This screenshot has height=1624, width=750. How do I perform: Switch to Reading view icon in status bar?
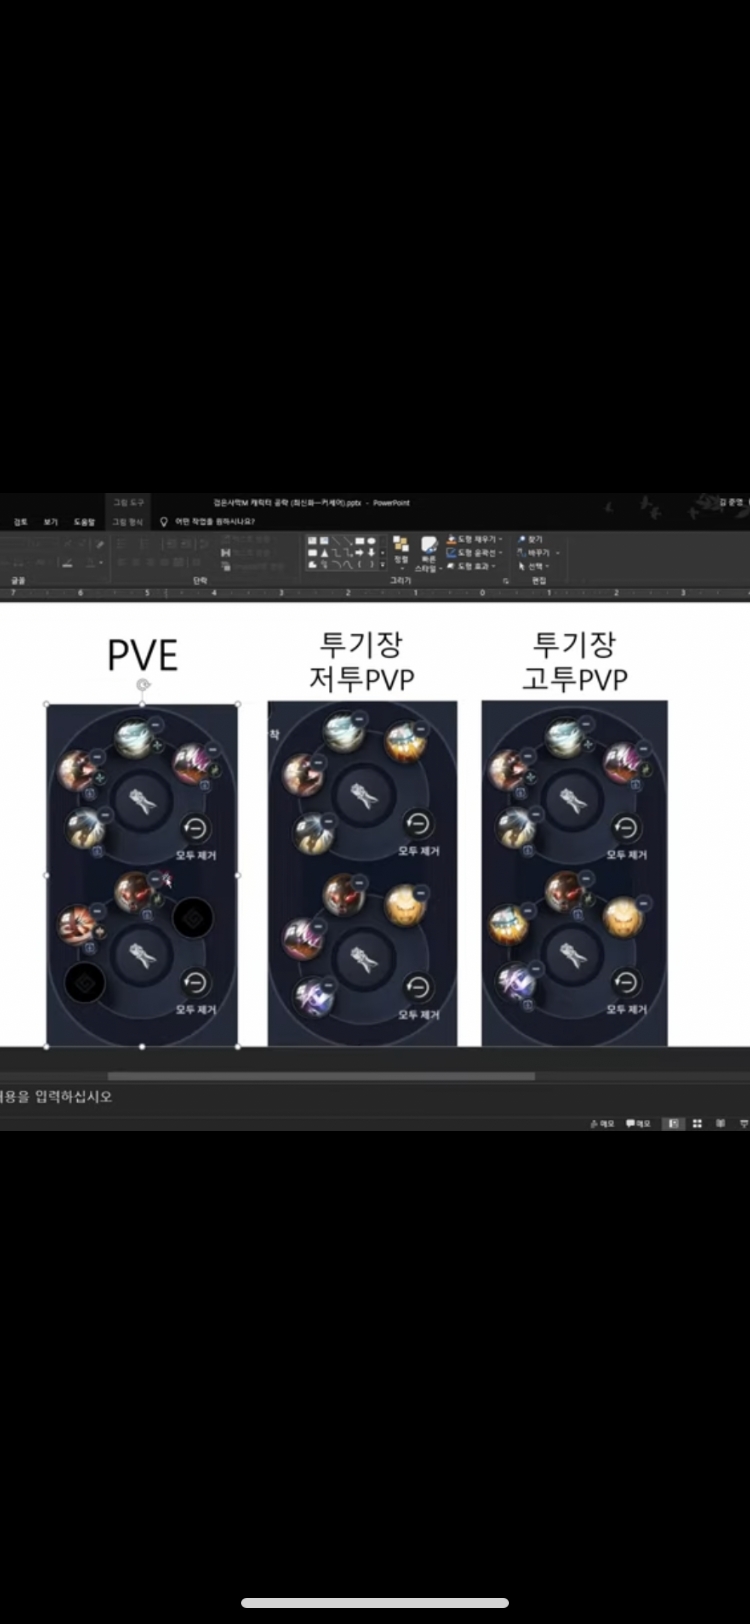tap(720, 1123)
